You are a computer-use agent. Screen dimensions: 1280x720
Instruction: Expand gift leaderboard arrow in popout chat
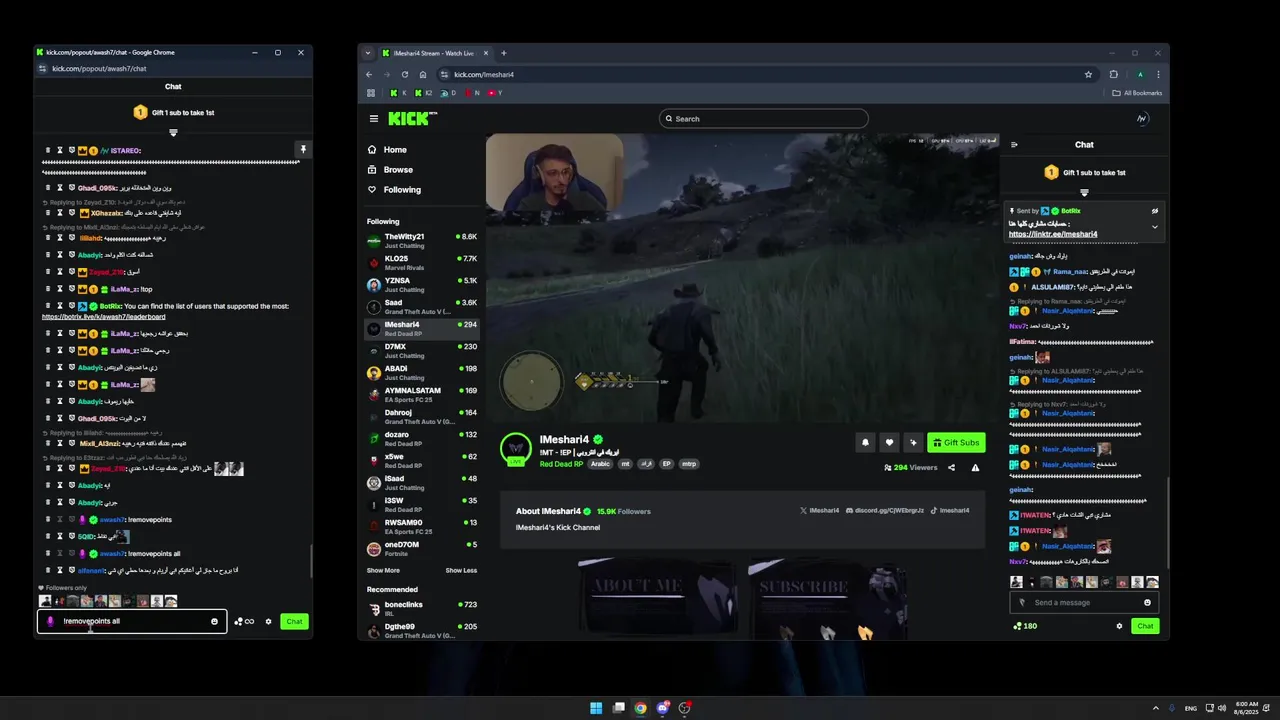173,132
